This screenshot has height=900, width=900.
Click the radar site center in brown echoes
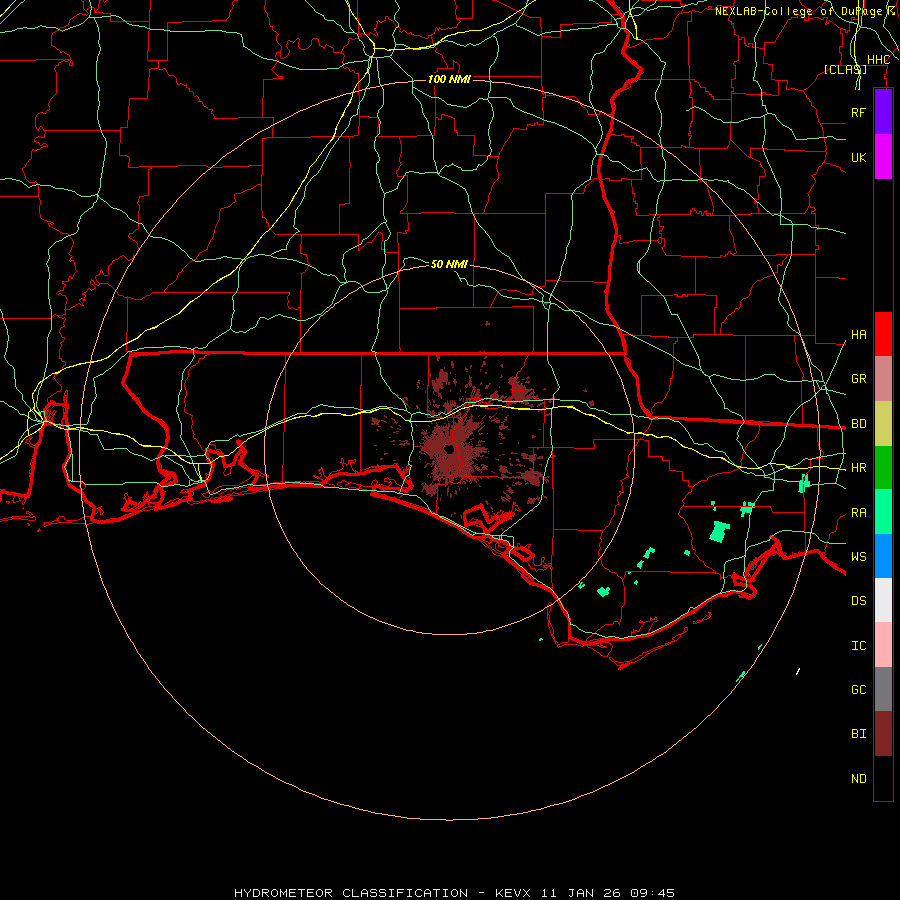pyautogui.click(x=450, y=450)
